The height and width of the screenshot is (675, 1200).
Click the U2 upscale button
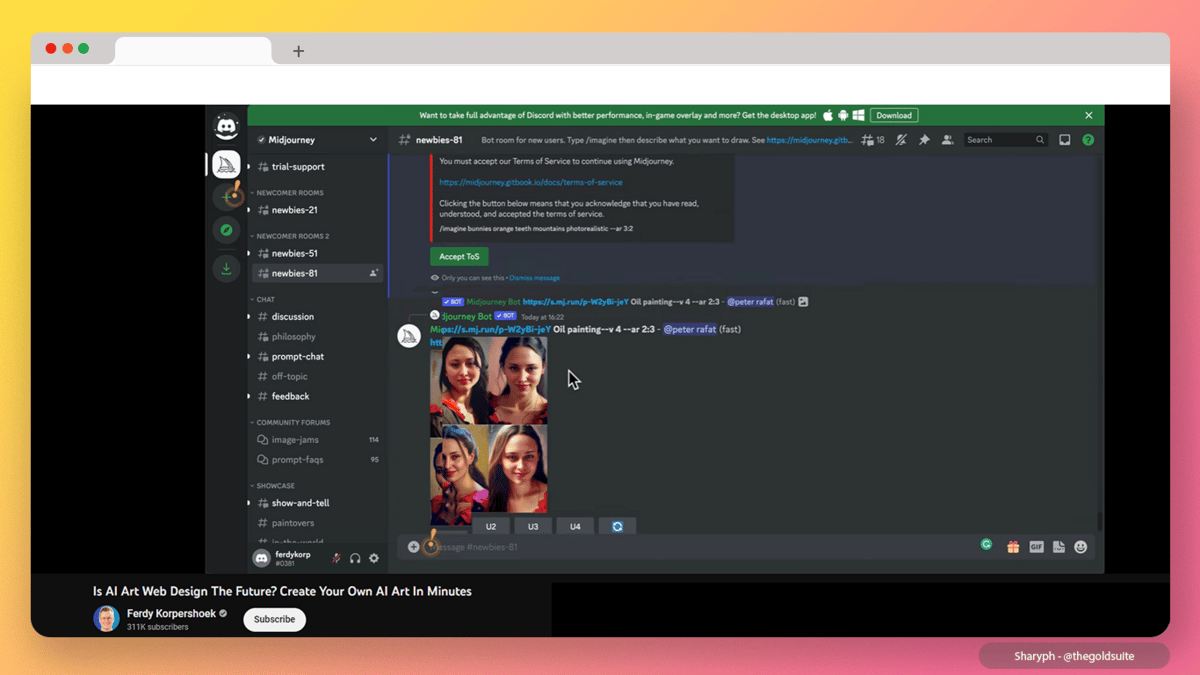coord(491,526)
